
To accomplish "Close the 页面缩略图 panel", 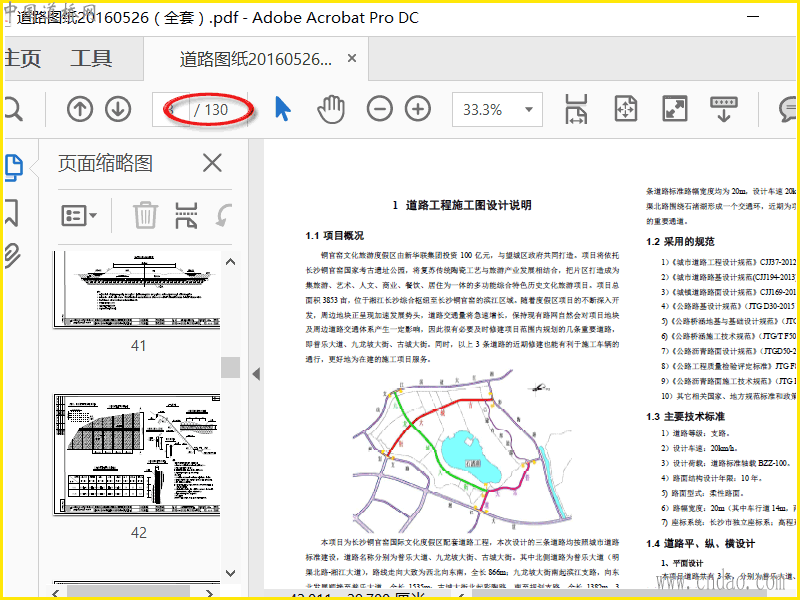I will point(212,163).
